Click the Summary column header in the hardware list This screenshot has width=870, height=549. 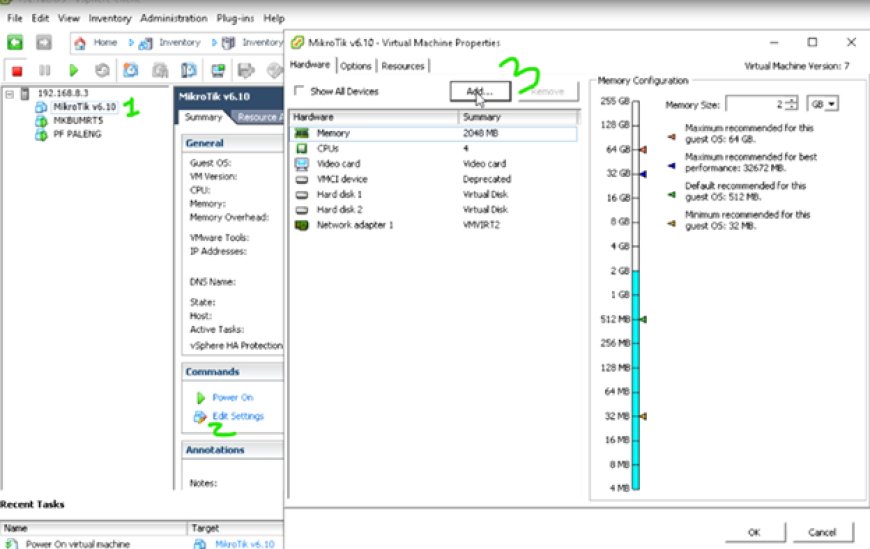coord(519,117)
